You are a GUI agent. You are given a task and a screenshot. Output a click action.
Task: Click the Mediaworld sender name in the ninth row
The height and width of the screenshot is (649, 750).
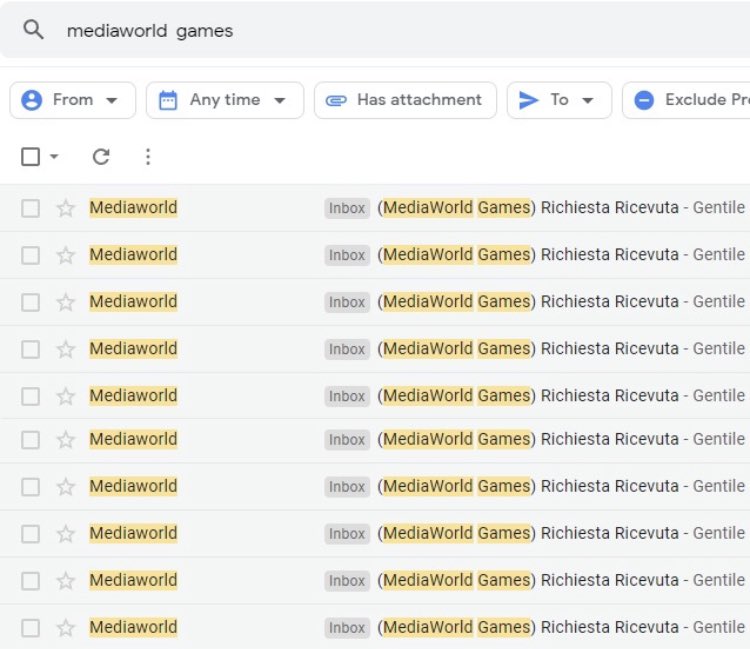pos(133,580)
